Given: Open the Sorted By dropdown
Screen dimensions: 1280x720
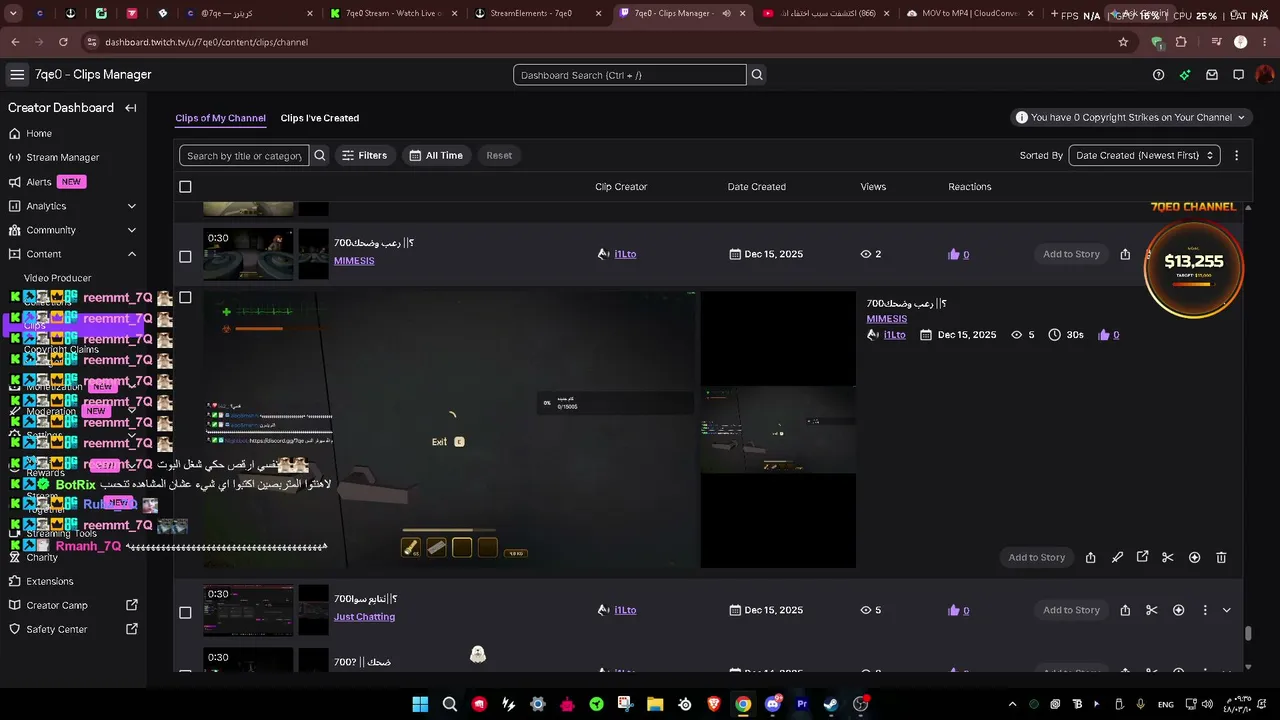Looking at the screenshot, I should click(1145, 155).
